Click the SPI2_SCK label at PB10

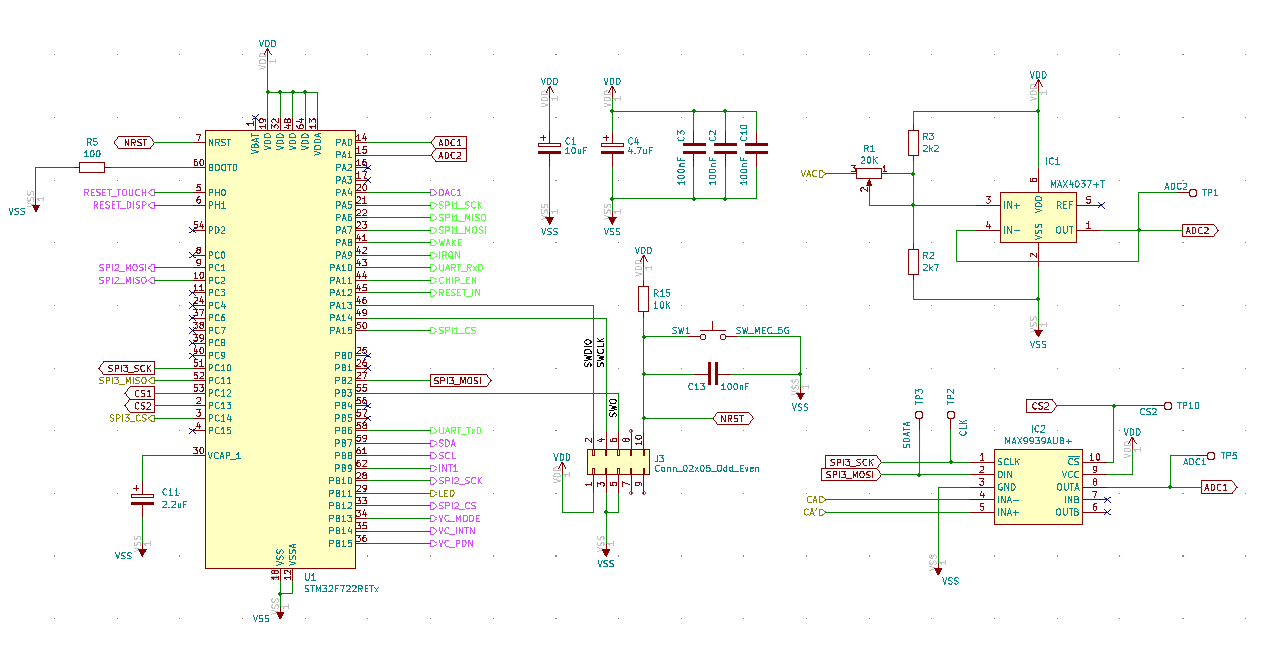(x=457, y=480)
